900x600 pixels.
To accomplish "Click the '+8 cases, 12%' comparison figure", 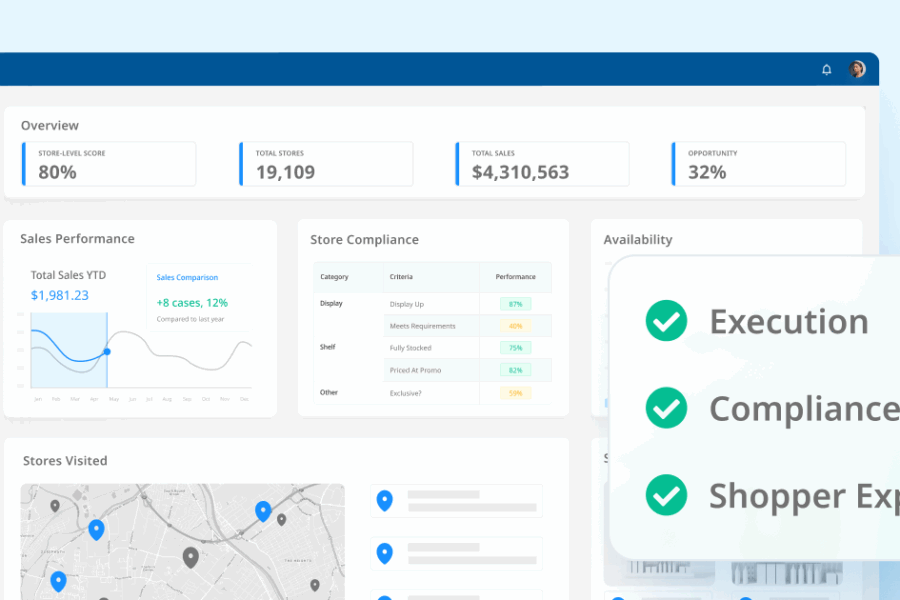I will 192,303.
